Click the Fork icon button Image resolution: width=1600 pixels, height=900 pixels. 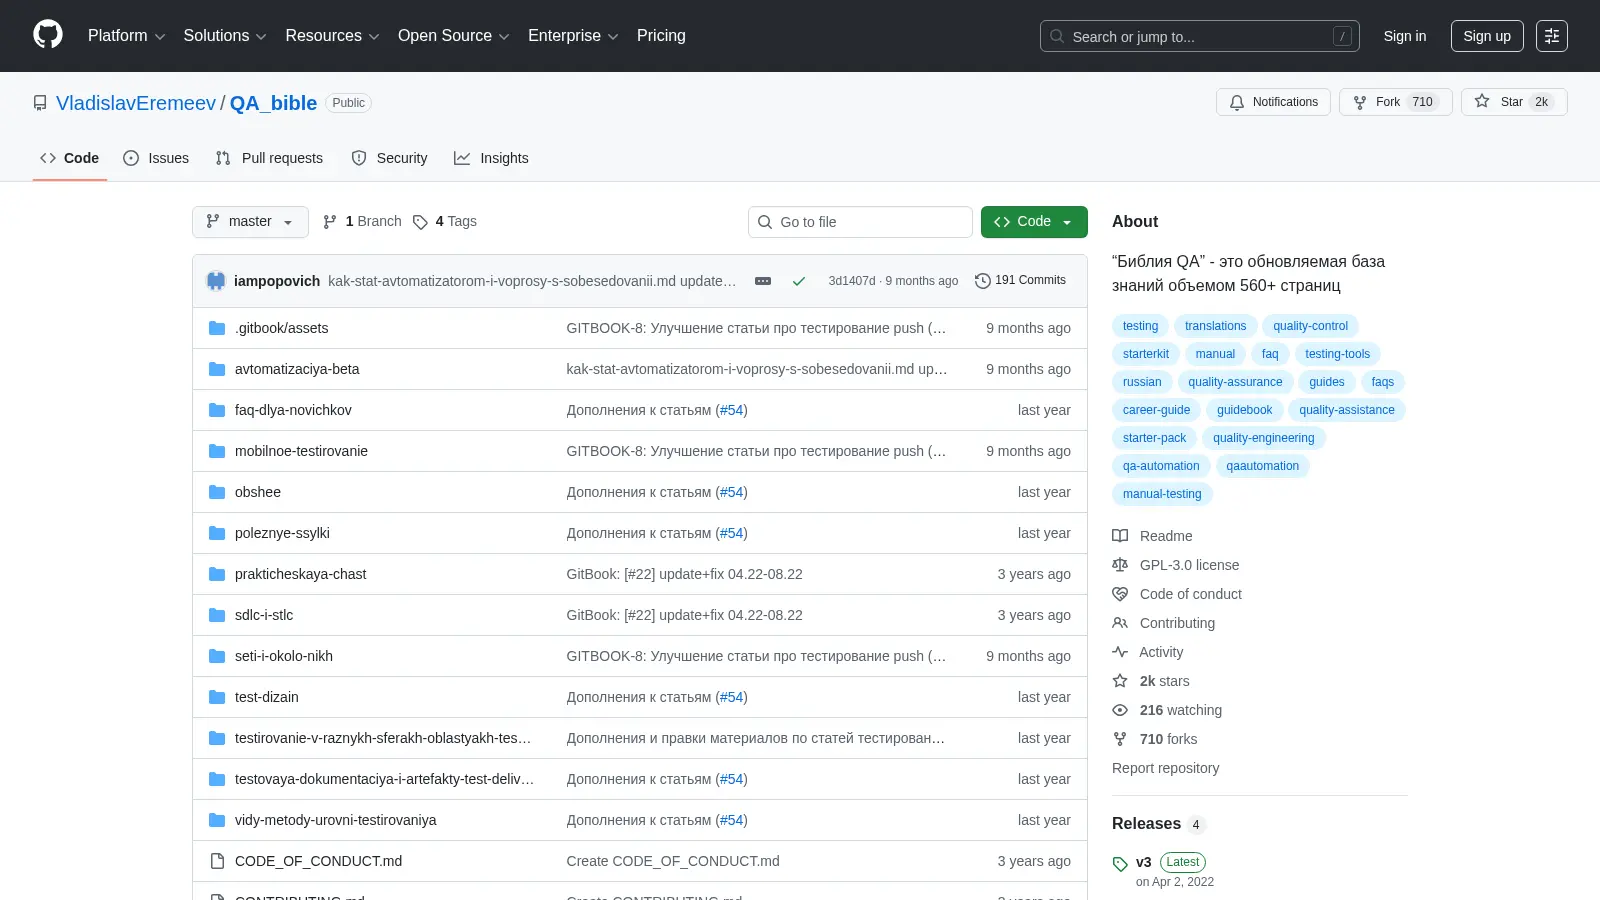click(x=1360, y=102)
